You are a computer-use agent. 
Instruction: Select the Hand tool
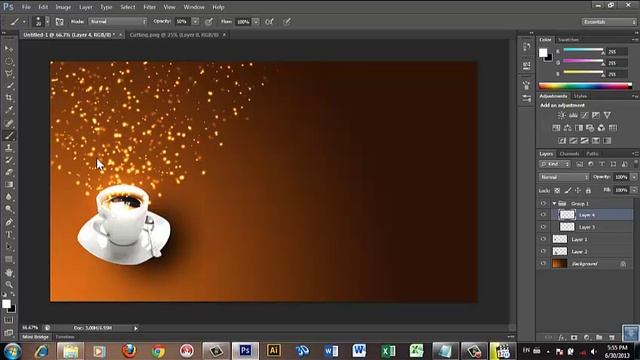(9, 272)
